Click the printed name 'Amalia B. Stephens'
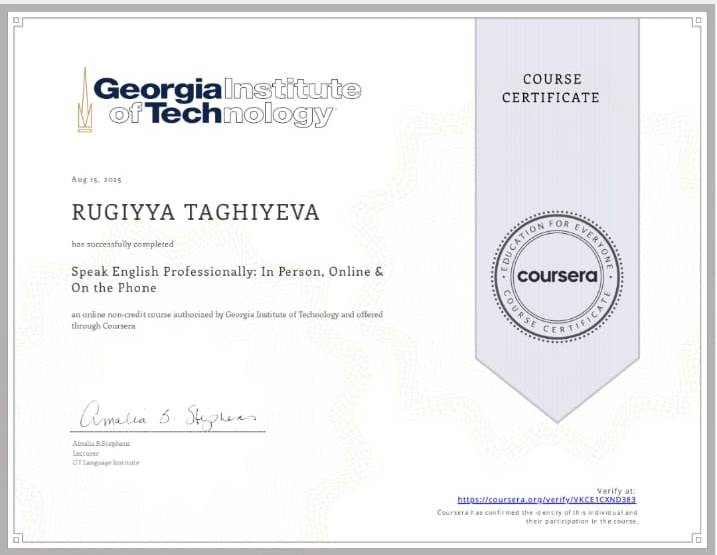This screenshot has width=717, height=555. point(101,442)
